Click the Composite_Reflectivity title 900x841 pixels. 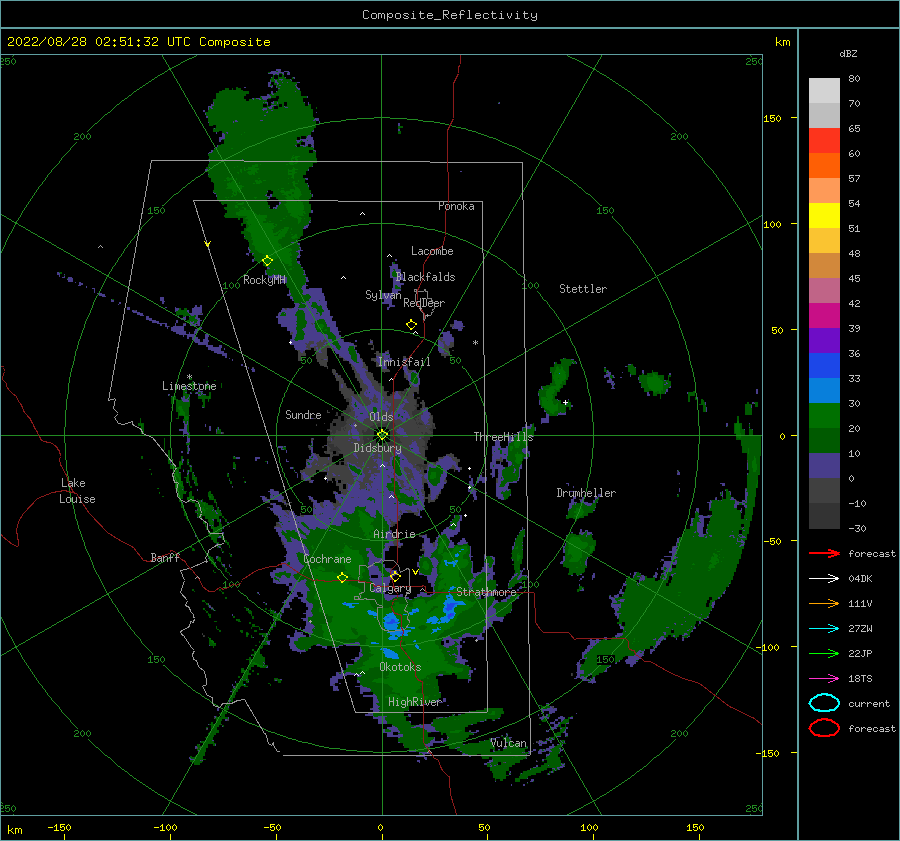click(x=450, y=15)
